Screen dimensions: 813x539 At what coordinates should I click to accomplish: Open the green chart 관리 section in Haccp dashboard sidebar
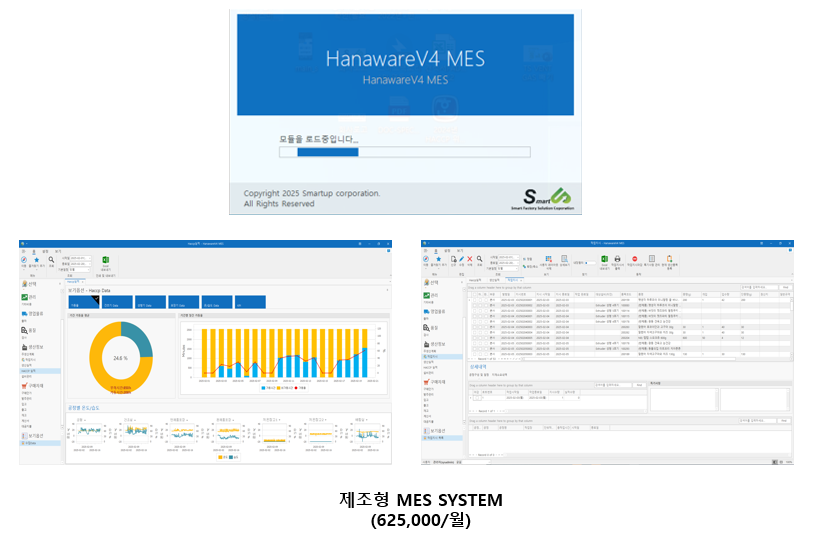point(29,297)
